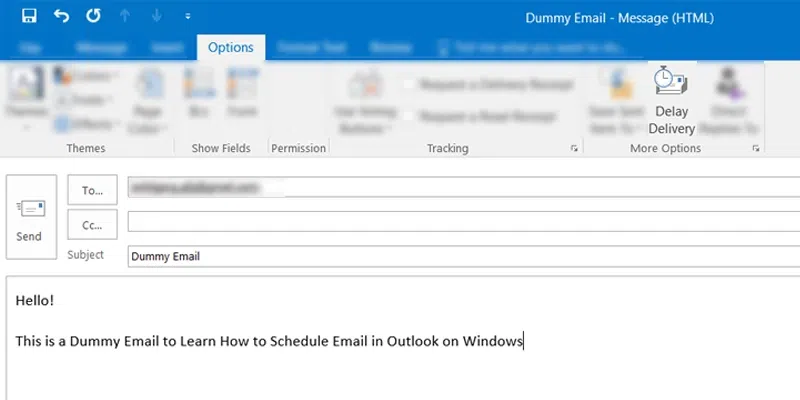Click the Subject field reading Dummy Email
Viewport: 800px width, 400px height.
(464, 256)
